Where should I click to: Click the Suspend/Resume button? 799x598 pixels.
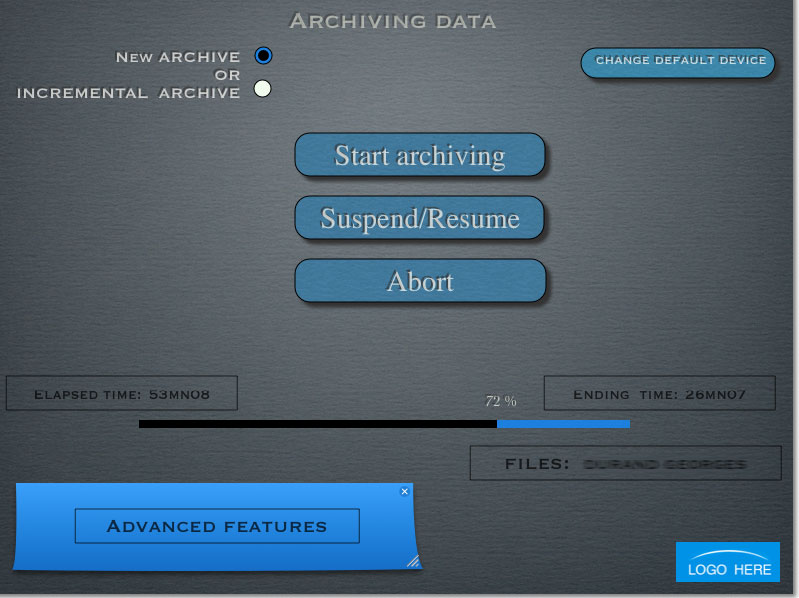(419, 218)
